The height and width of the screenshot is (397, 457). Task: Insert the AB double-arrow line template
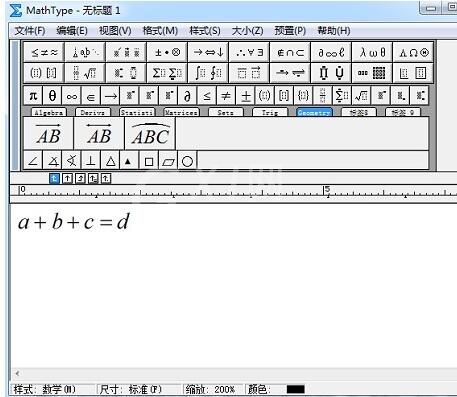(x=99, y=134)
